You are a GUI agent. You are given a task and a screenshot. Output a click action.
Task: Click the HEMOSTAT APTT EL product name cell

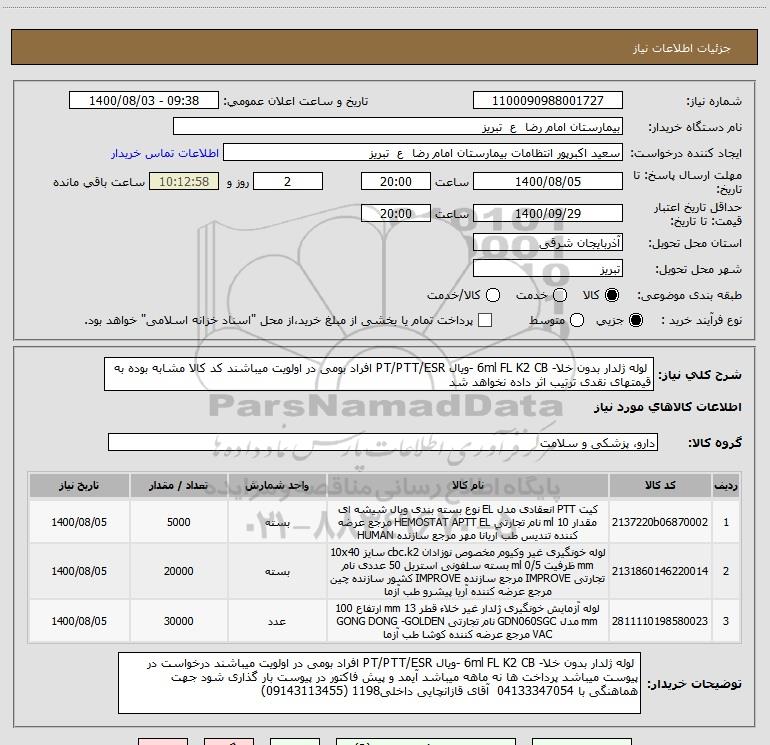(x=468, y=522)
